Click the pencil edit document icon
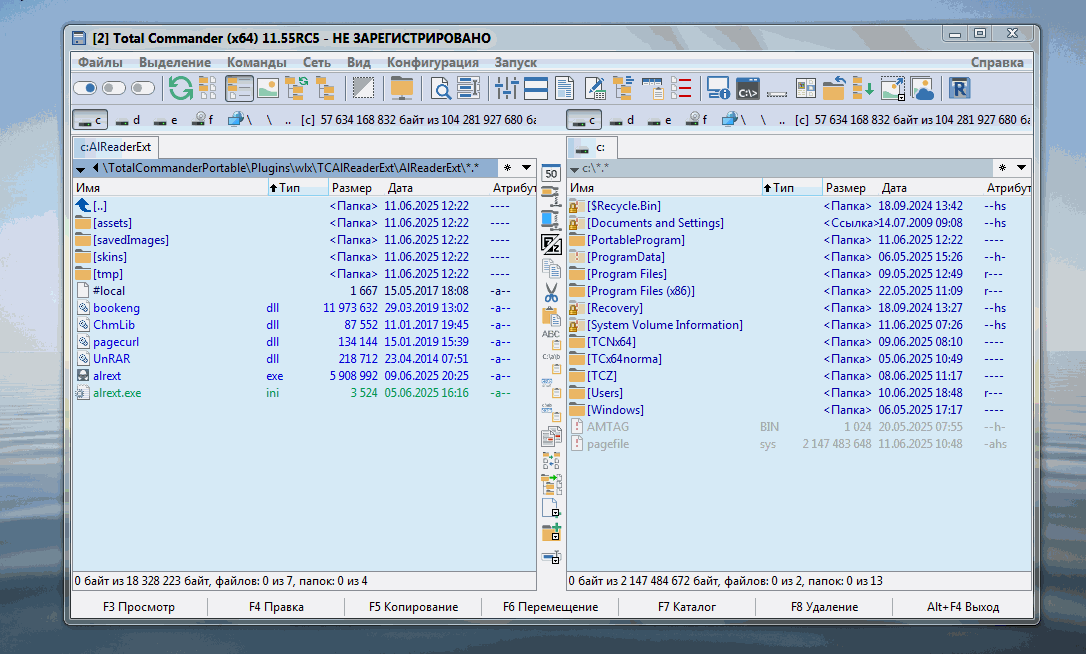Image resolution: width=1086 pixels, height=654 pixels. click(594, 89)
